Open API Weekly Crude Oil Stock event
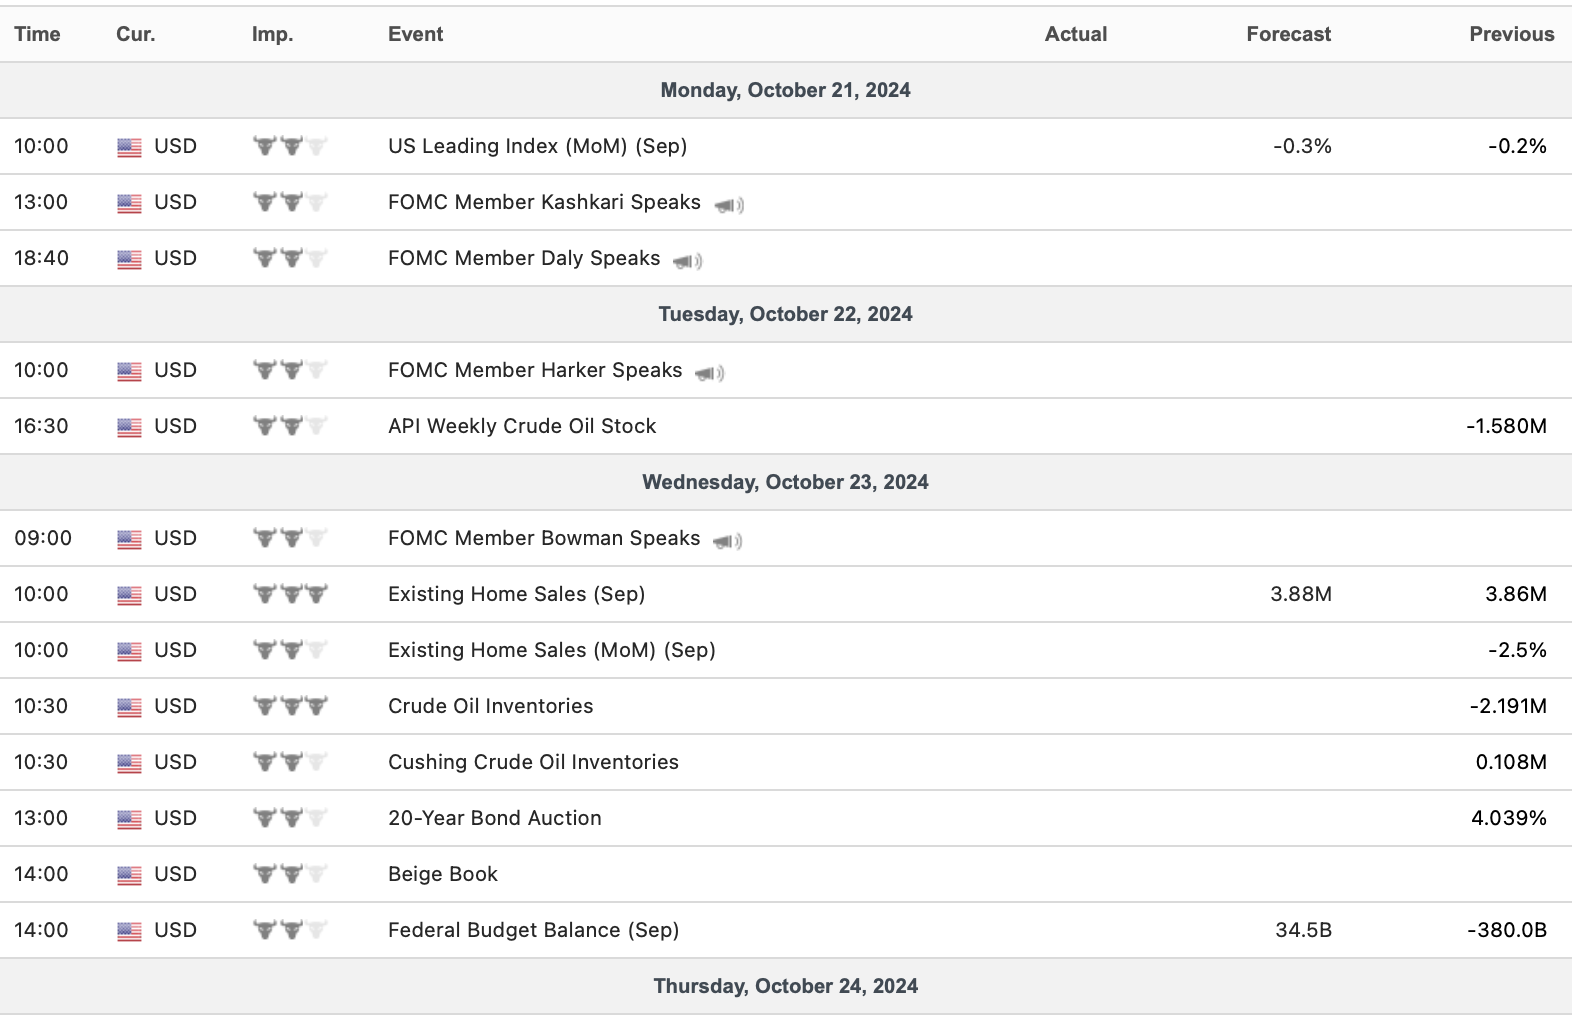 [x=522, y=426]
